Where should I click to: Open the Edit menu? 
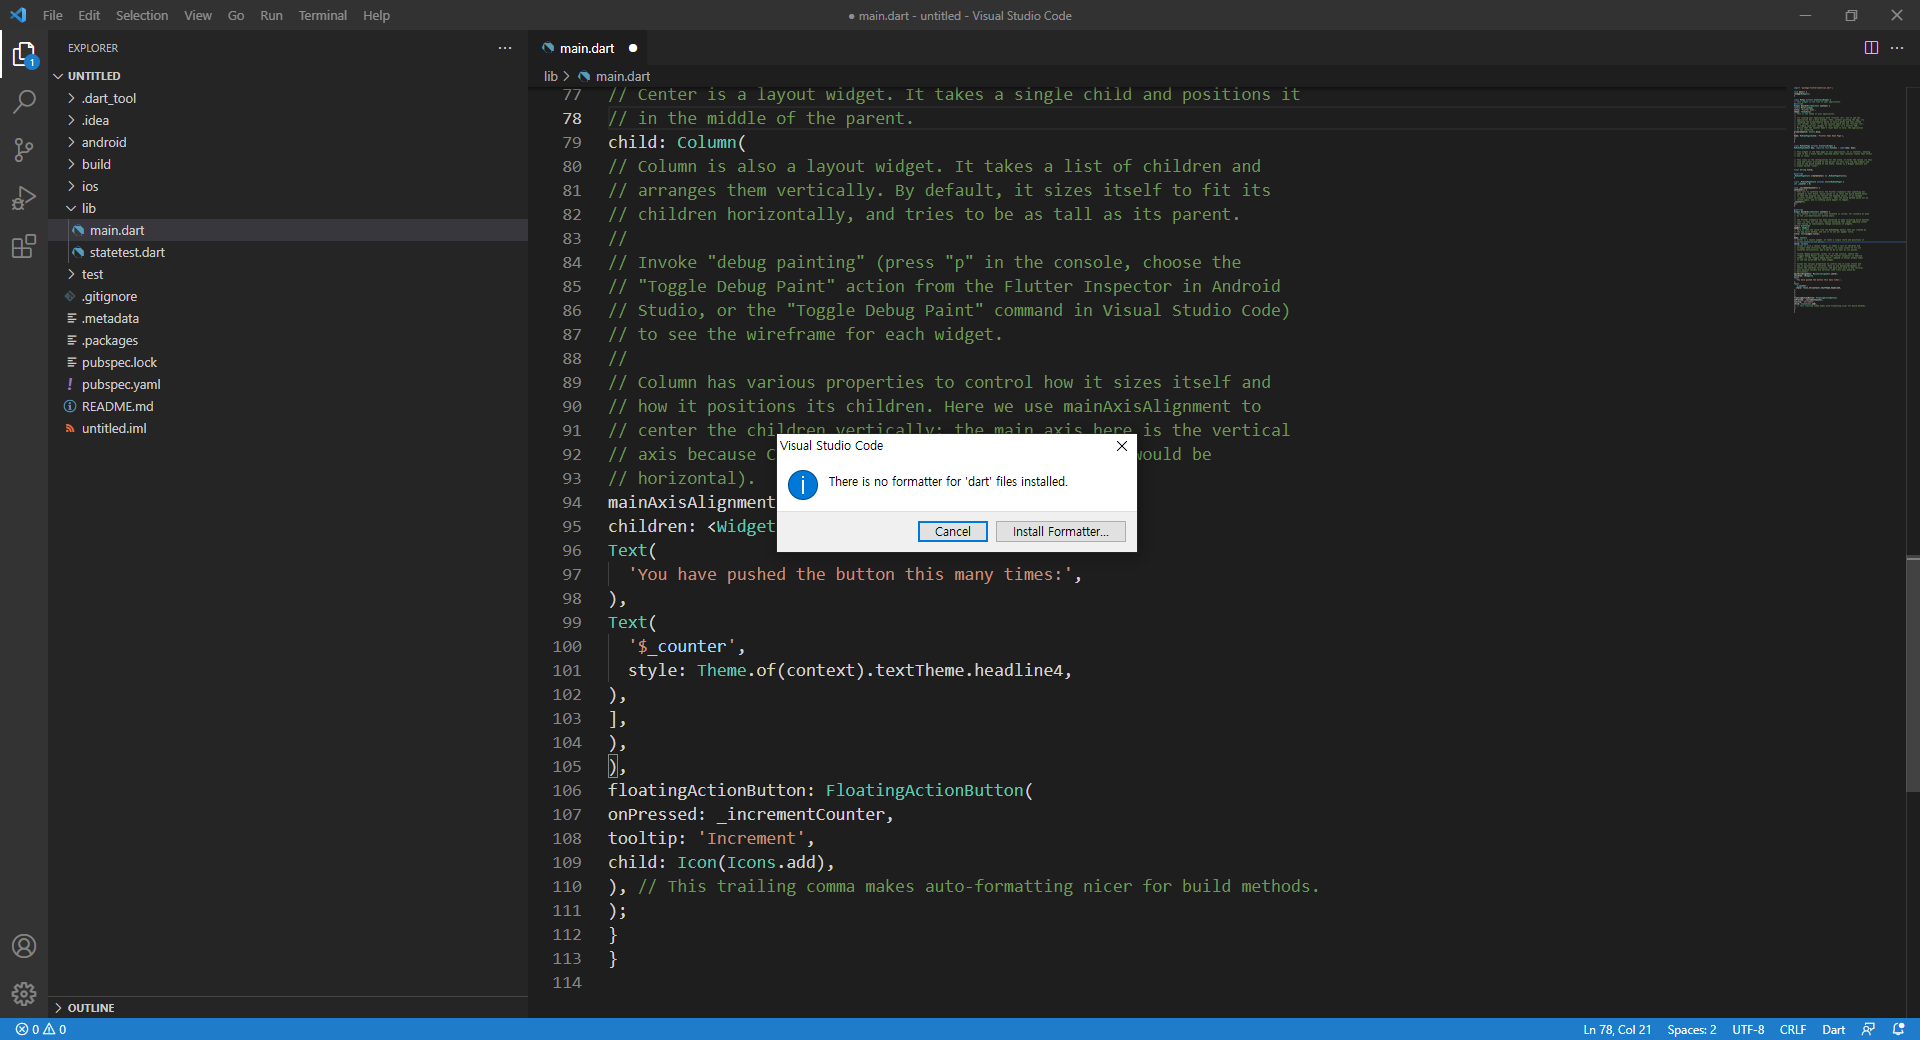tap(89, 15)
